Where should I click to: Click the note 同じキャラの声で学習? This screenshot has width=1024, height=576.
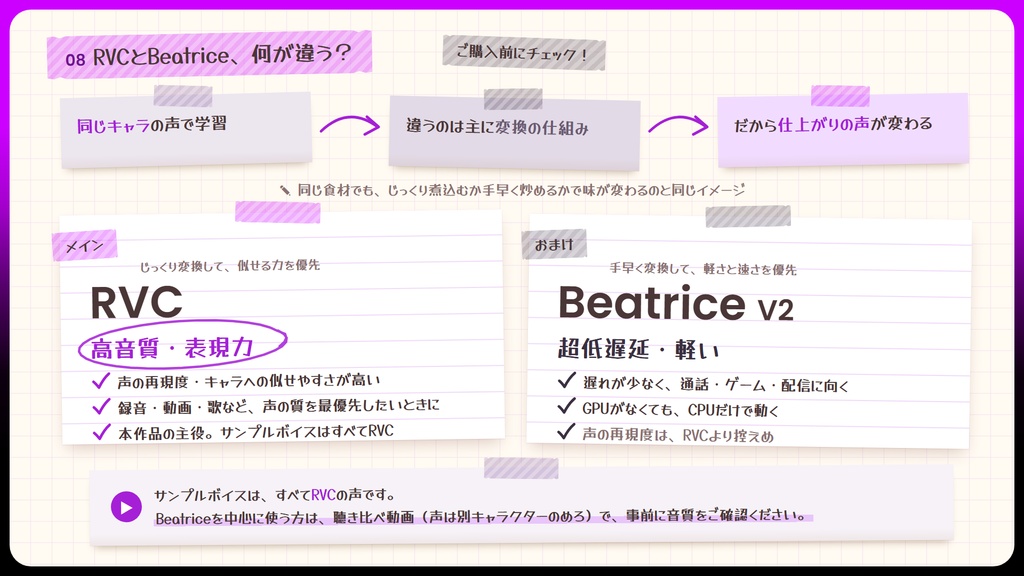(186, 130)
